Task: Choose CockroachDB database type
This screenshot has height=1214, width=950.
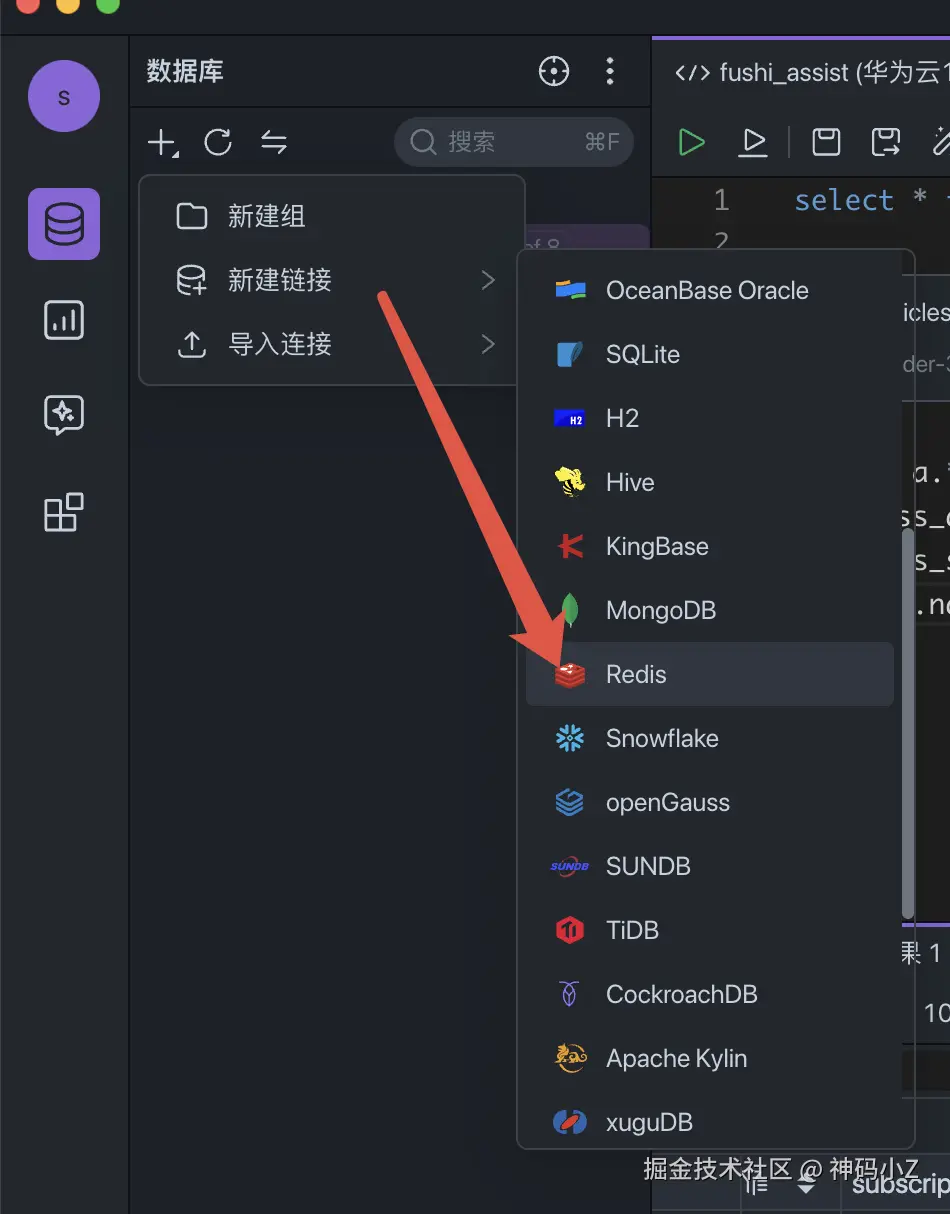Action: 710,994
